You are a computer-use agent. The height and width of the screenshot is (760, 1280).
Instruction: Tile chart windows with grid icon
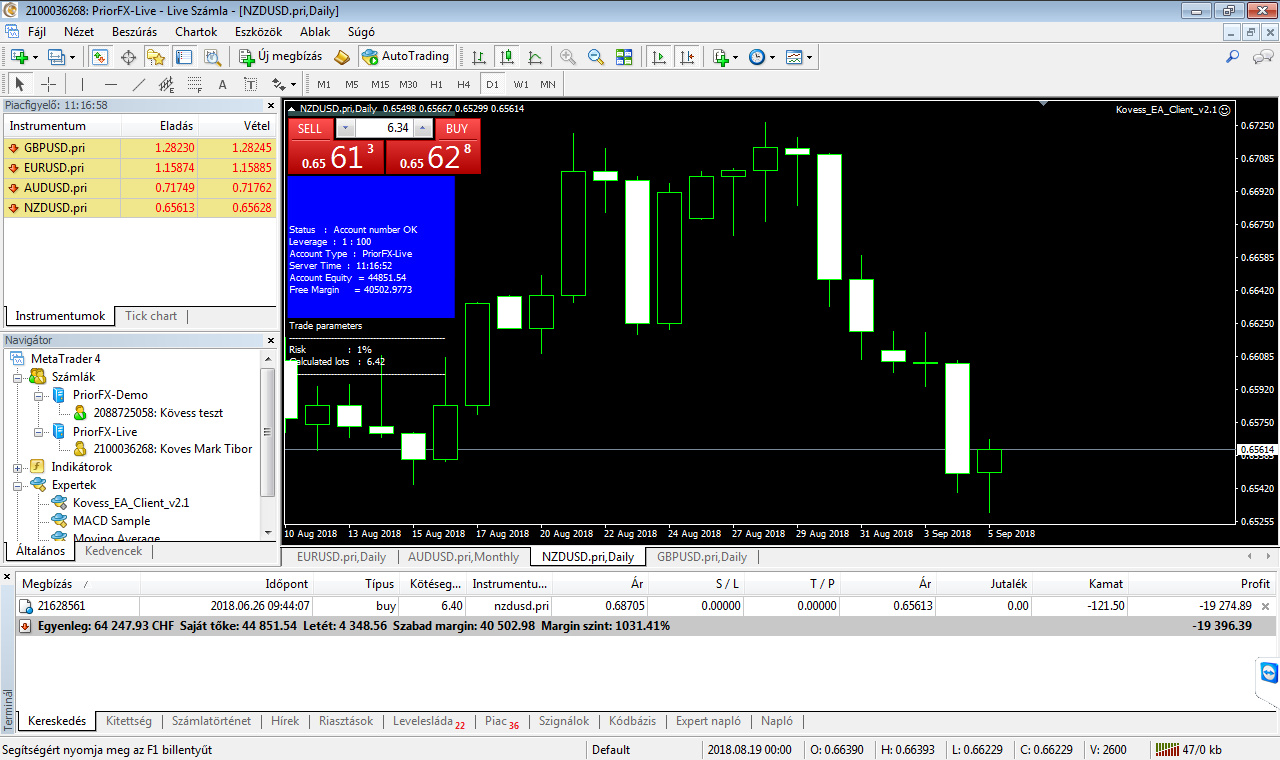pos(624,57)
